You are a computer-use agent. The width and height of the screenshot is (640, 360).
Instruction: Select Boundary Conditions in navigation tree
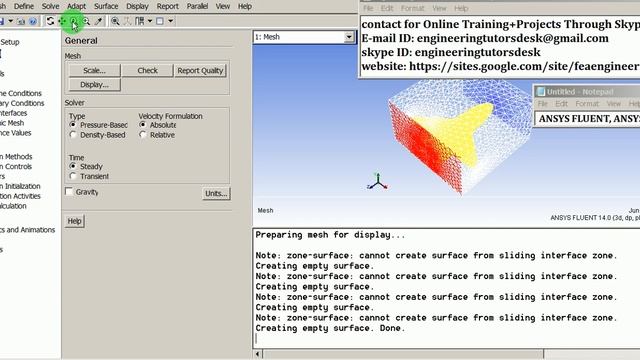pos(22,103)
